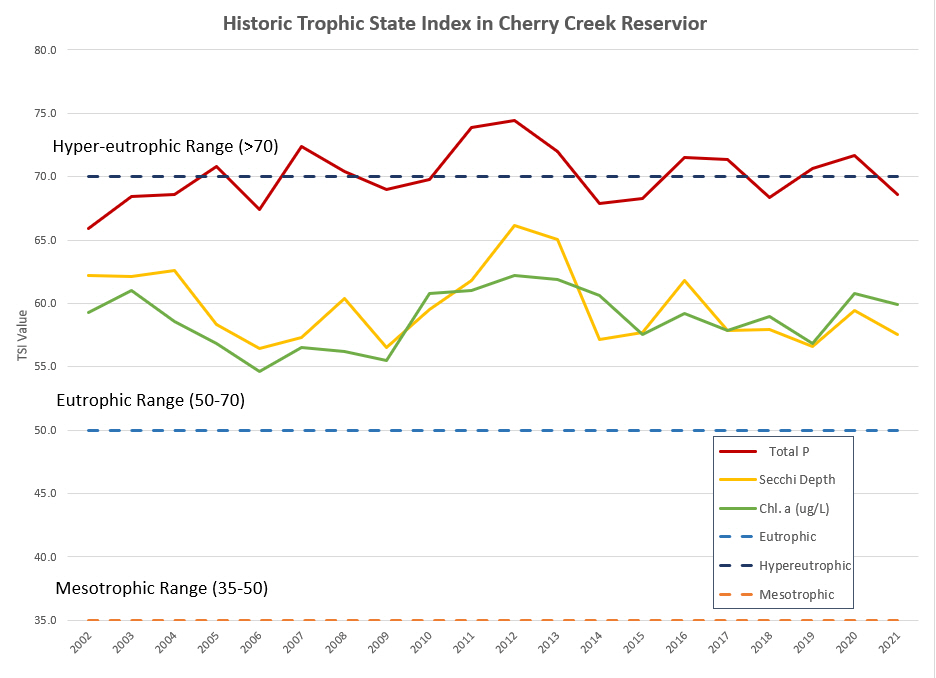Screen dimensions: 936x678
Task: Click the 2002 x-axis label
Action: [81, 642]
